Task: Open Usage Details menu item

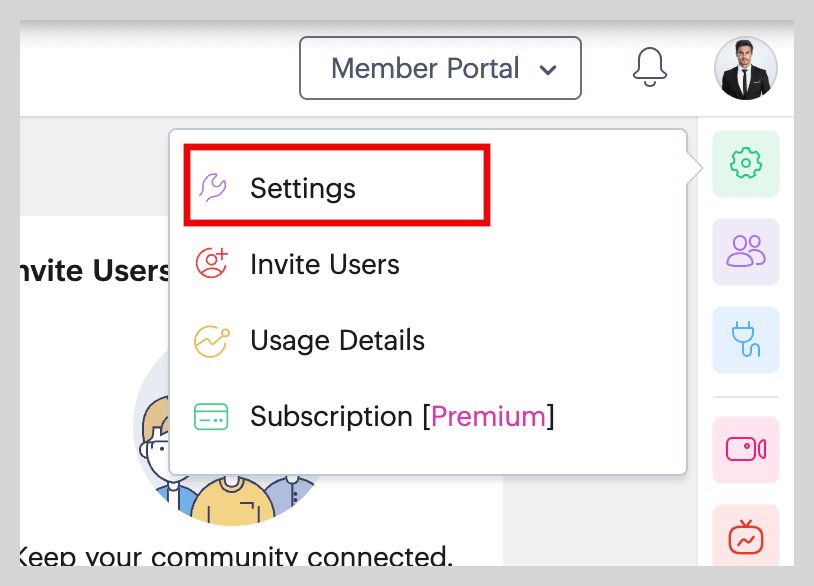Action: pyautogui.click(x=337, y=340)
